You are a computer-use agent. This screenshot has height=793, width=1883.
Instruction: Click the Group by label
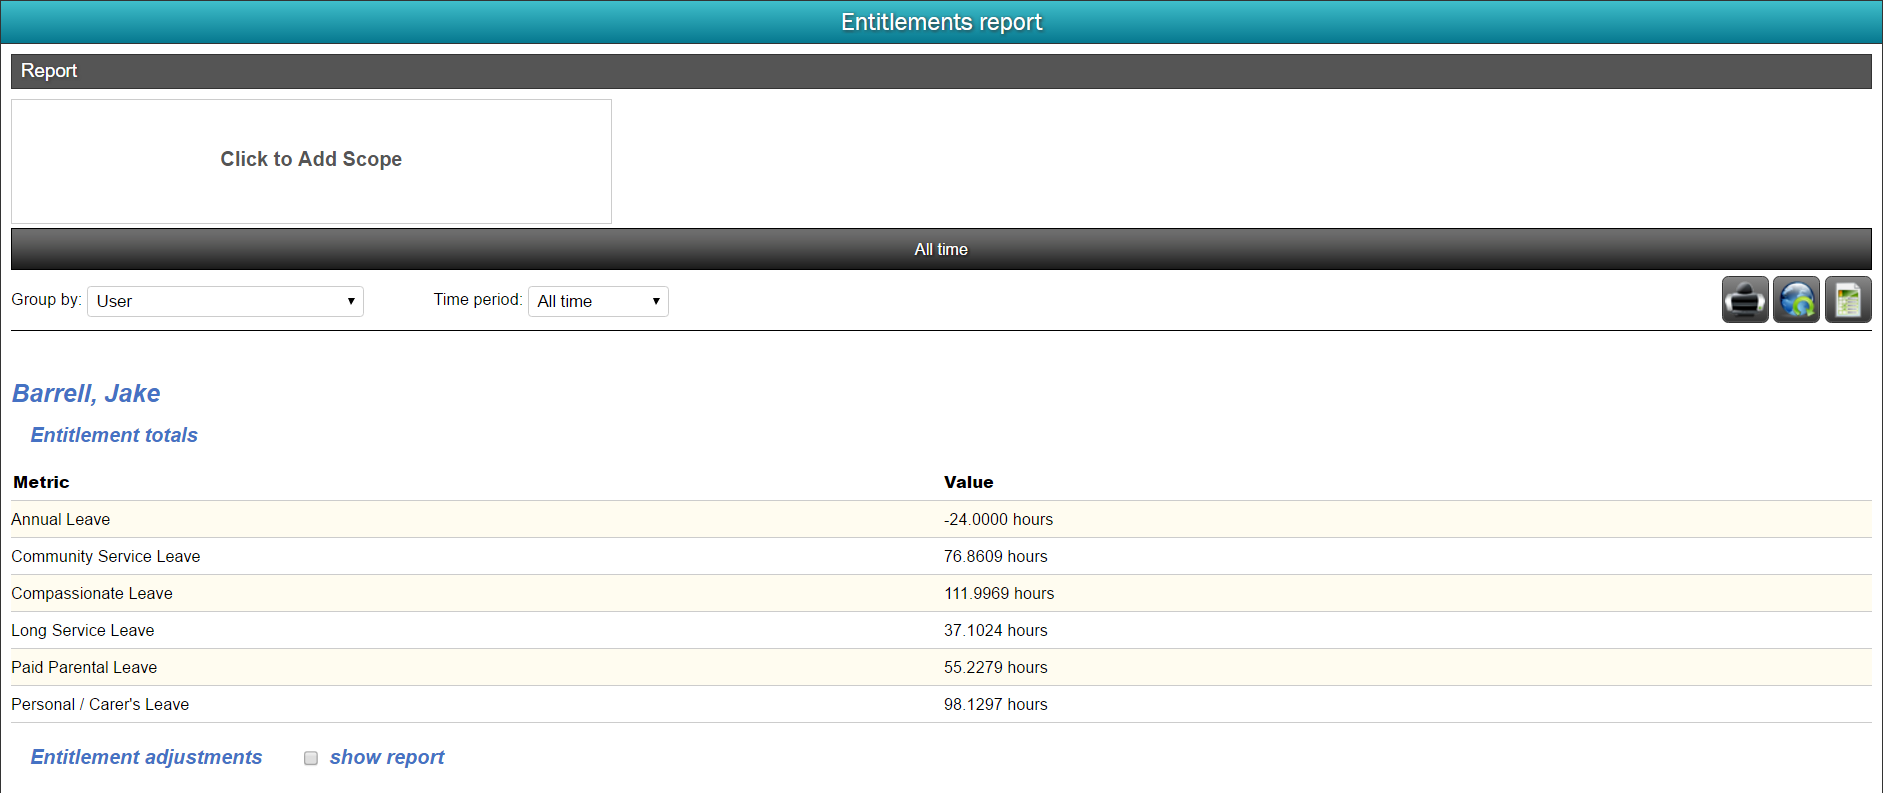(x=46, y=300)
